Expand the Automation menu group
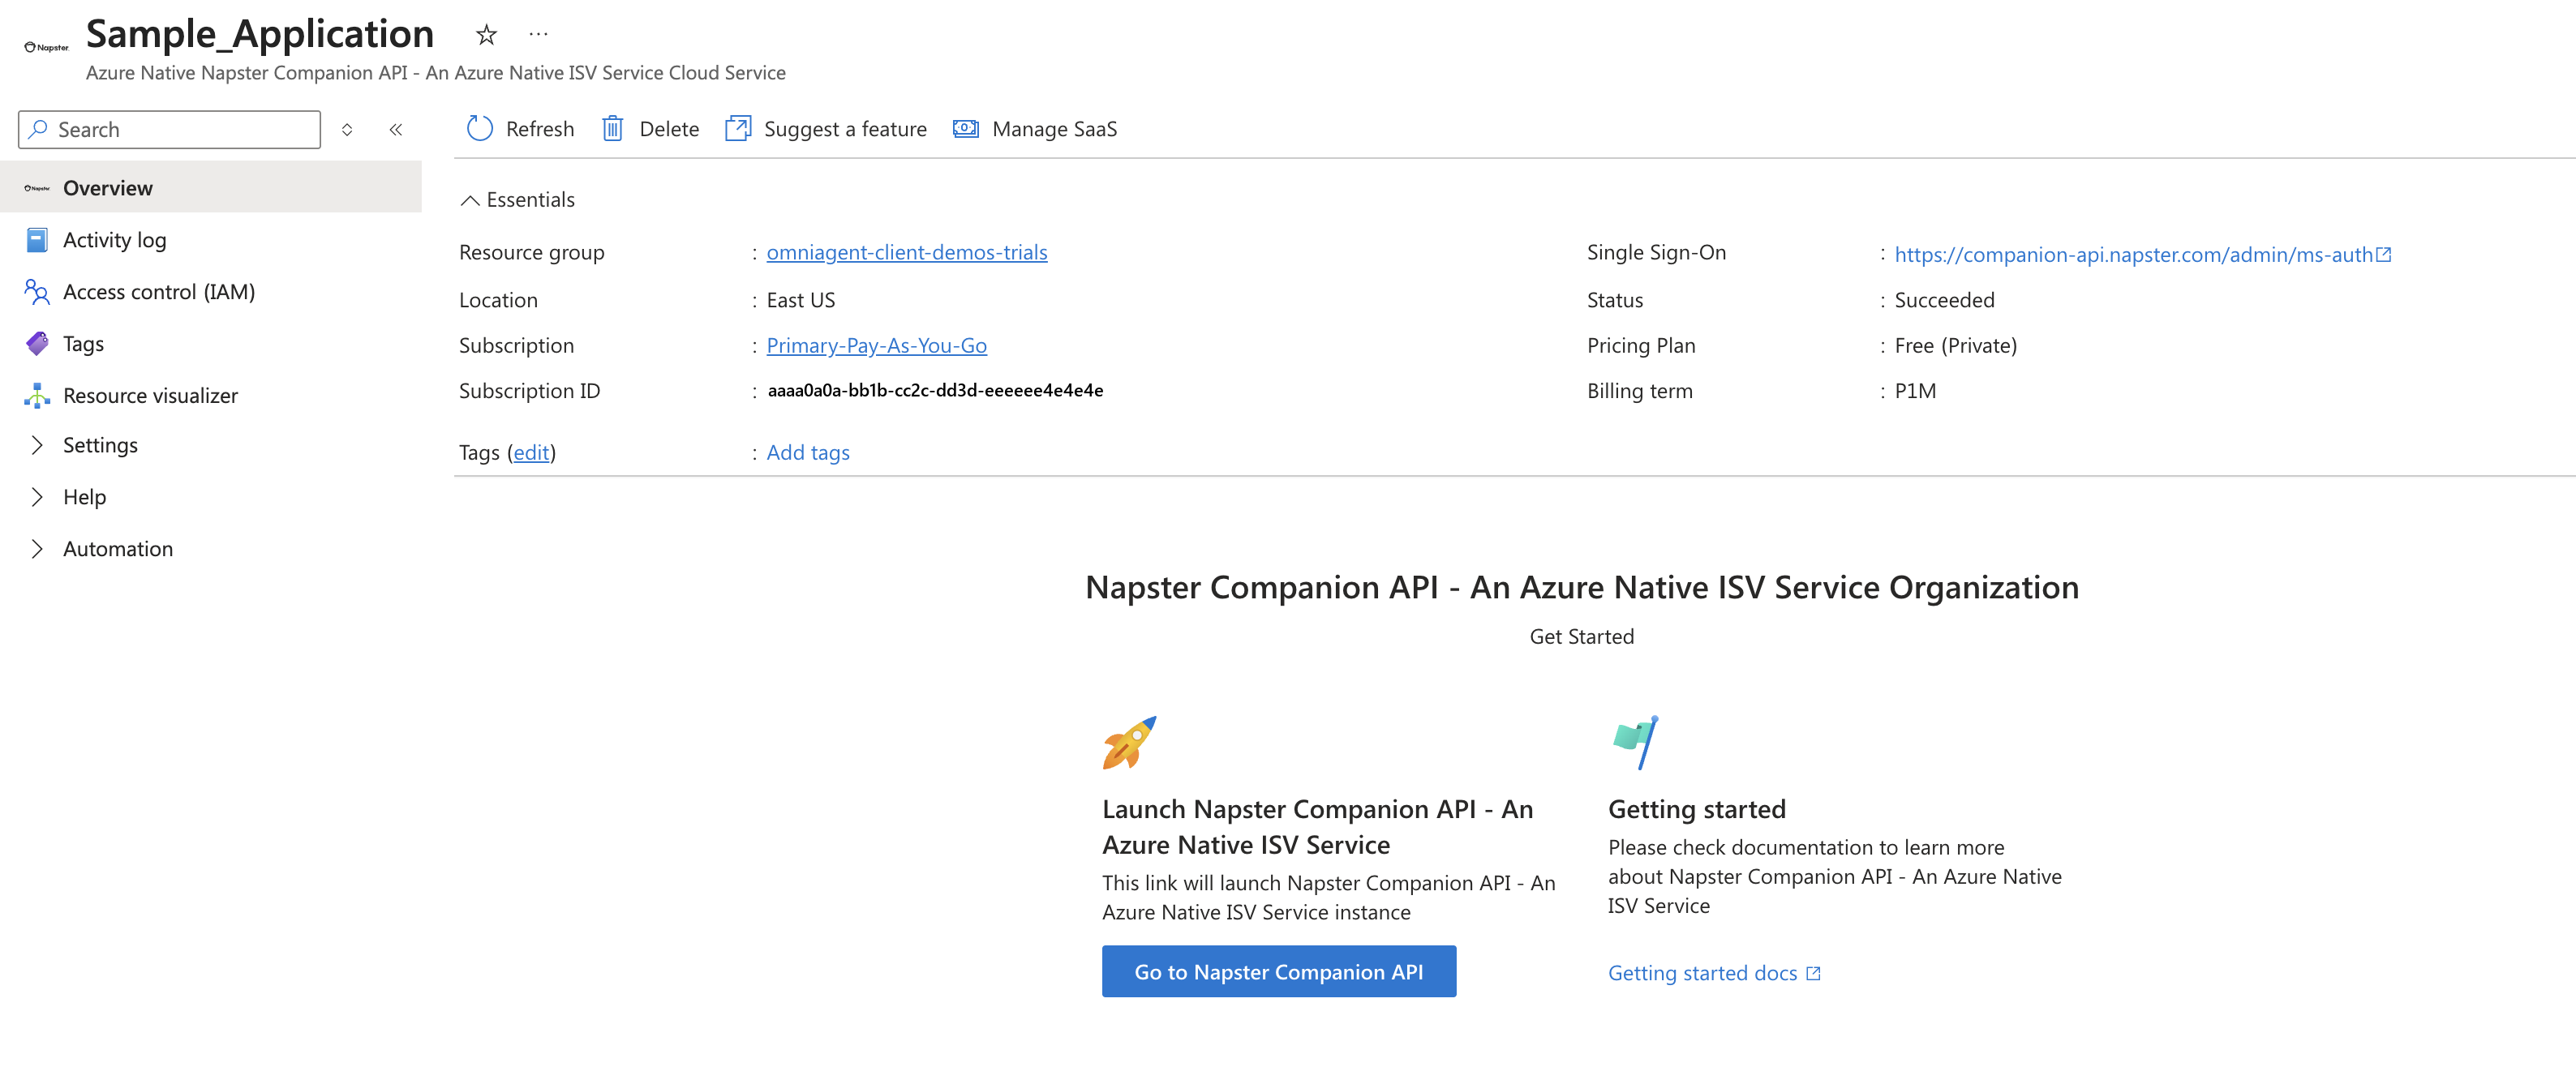 37,549
